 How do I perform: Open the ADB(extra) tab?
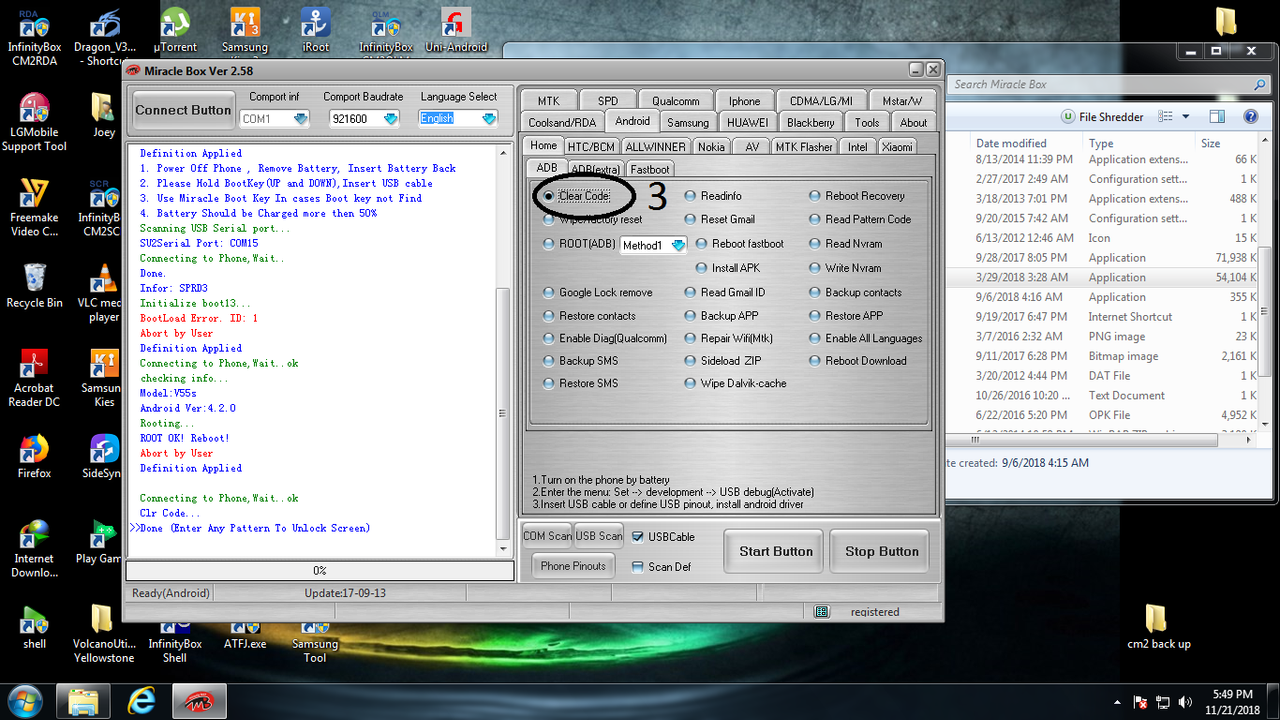point(595,170)
